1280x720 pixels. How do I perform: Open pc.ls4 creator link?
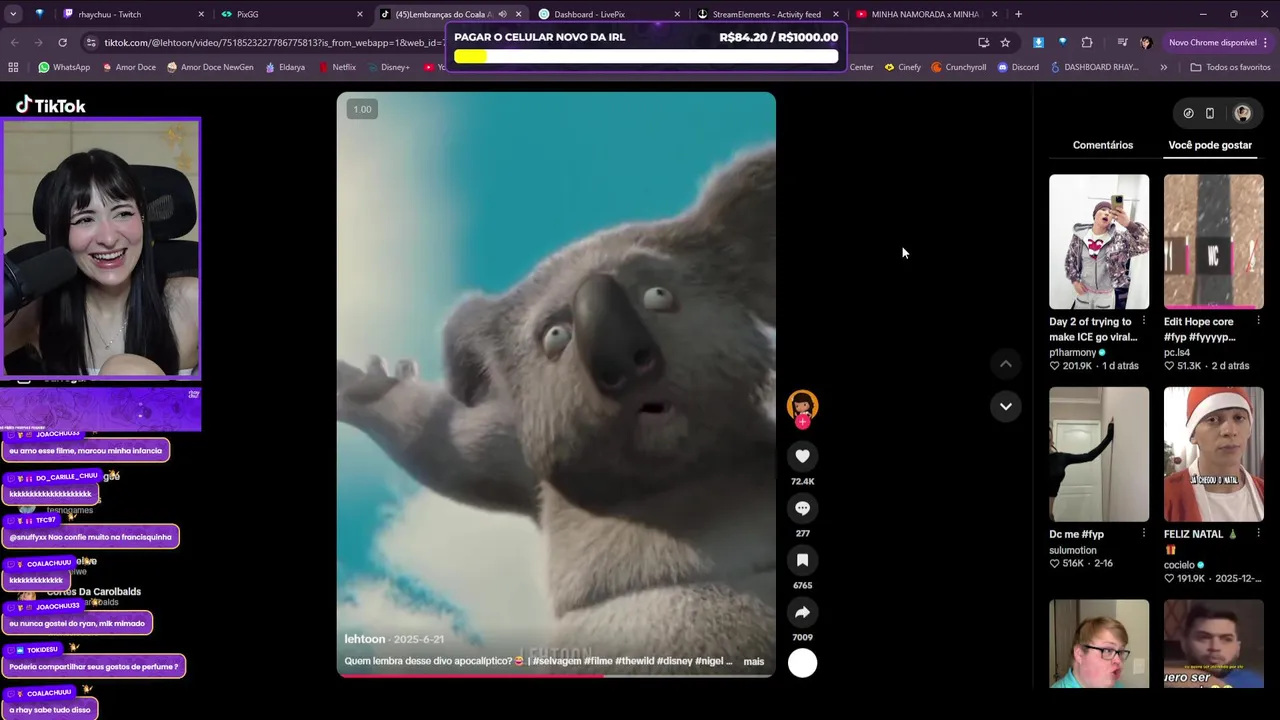1177,353
